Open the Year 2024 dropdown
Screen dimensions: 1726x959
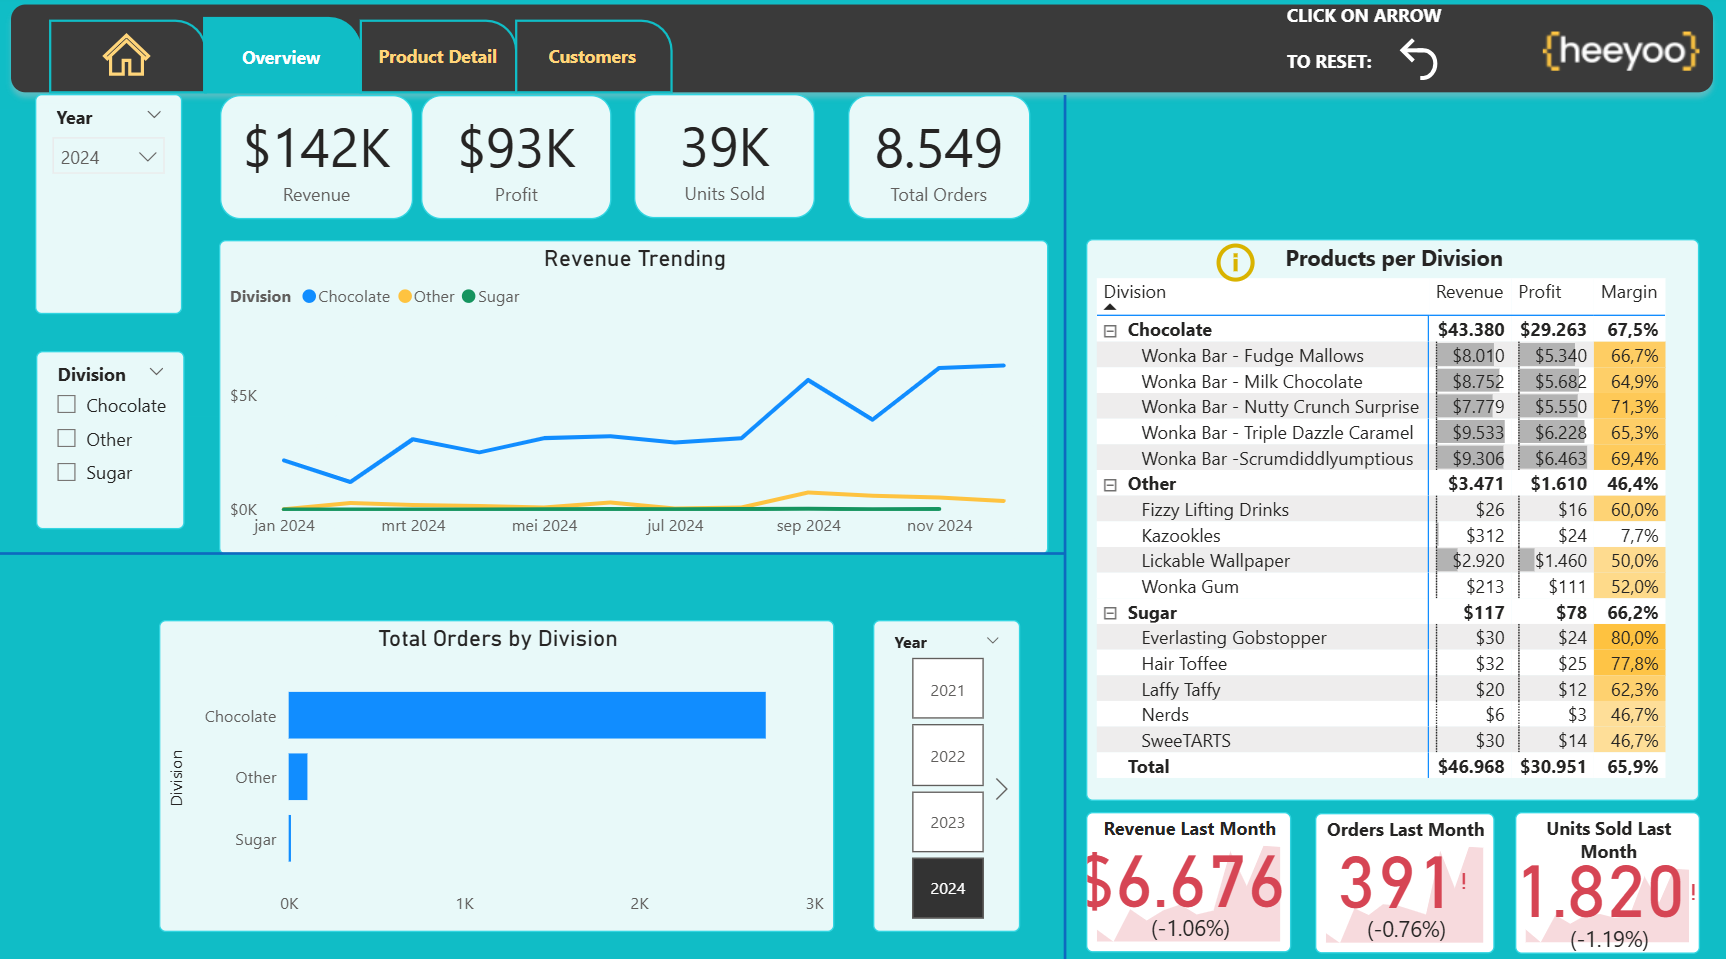click(x=108, y=157)
